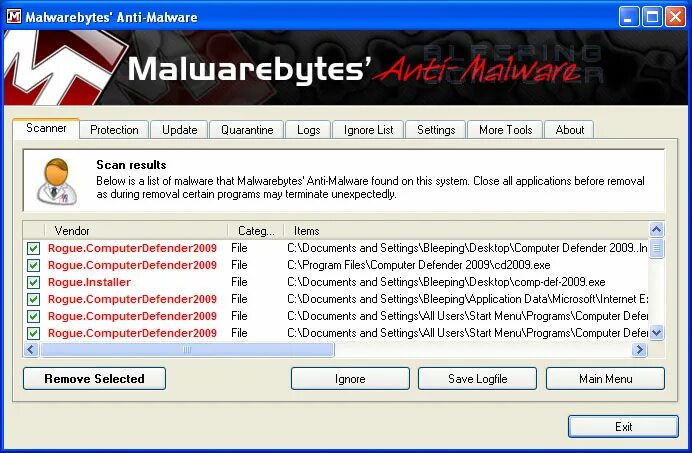Click the Save Logfile button
Image resolution: width=692 pixels, height=453 pixels.
point(478,378)
